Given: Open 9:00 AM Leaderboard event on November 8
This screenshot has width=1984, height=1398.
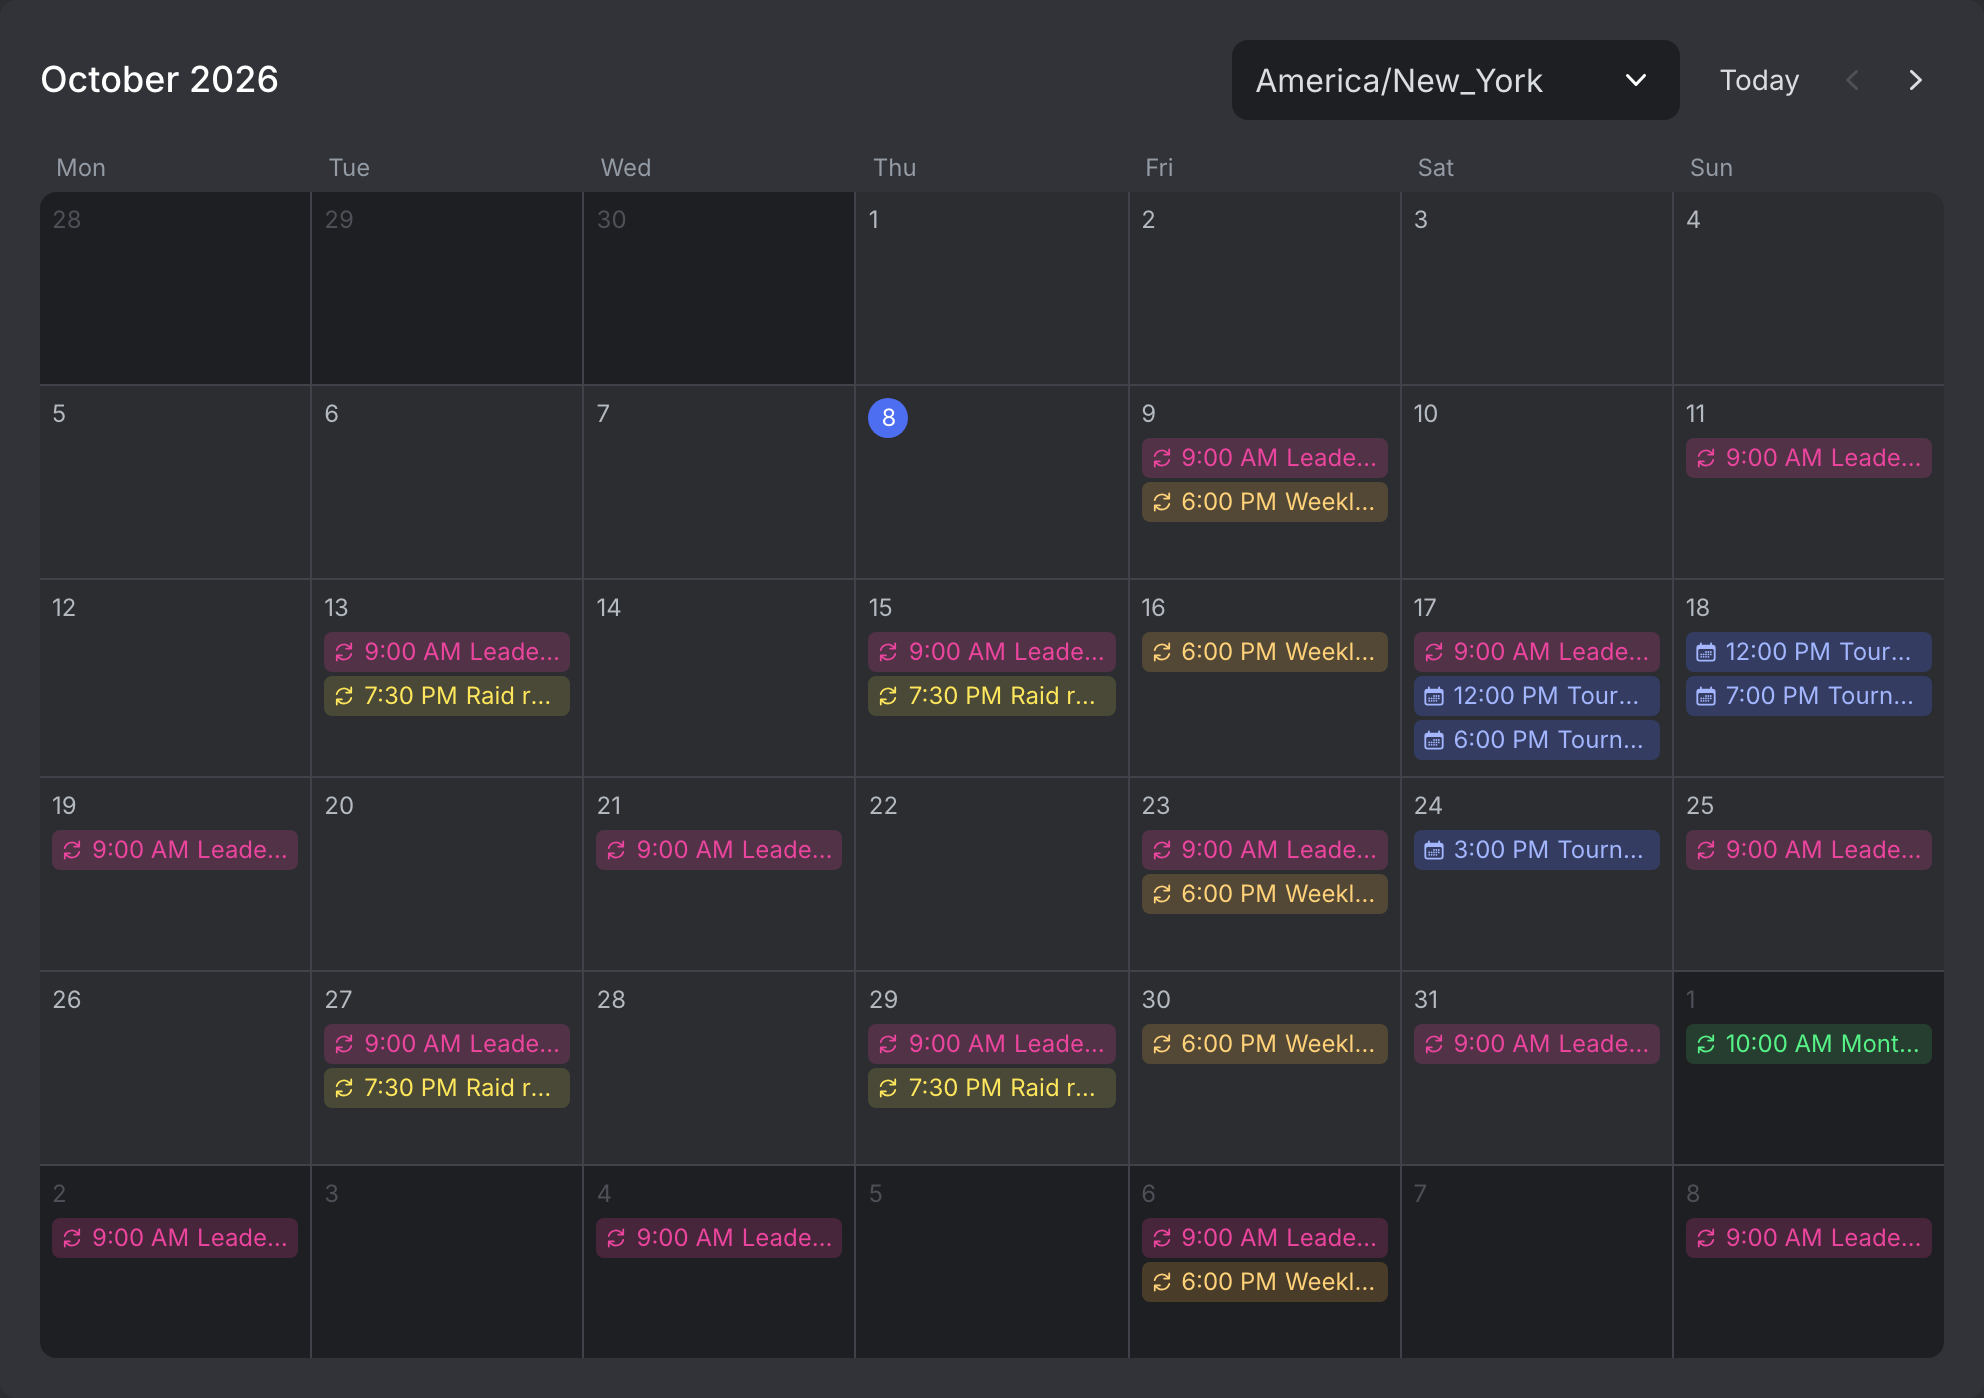Looking at the screenshot, I should (x=1808, y=1238).
